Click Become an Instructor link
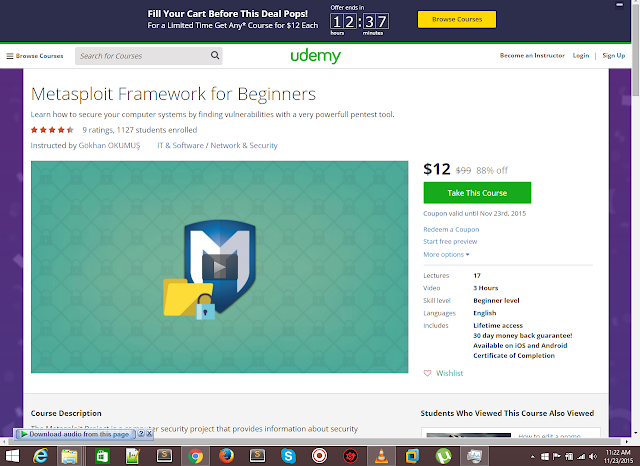Screen dimensions: 640x466 point(532,55)
